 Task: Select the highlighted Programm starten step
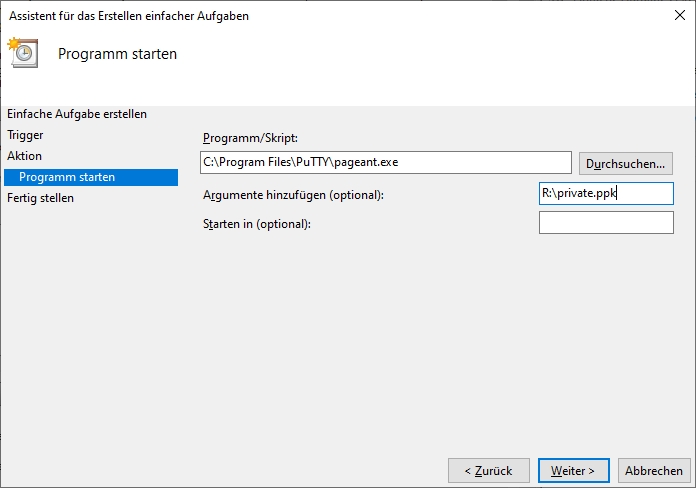(x=67, y=177)
